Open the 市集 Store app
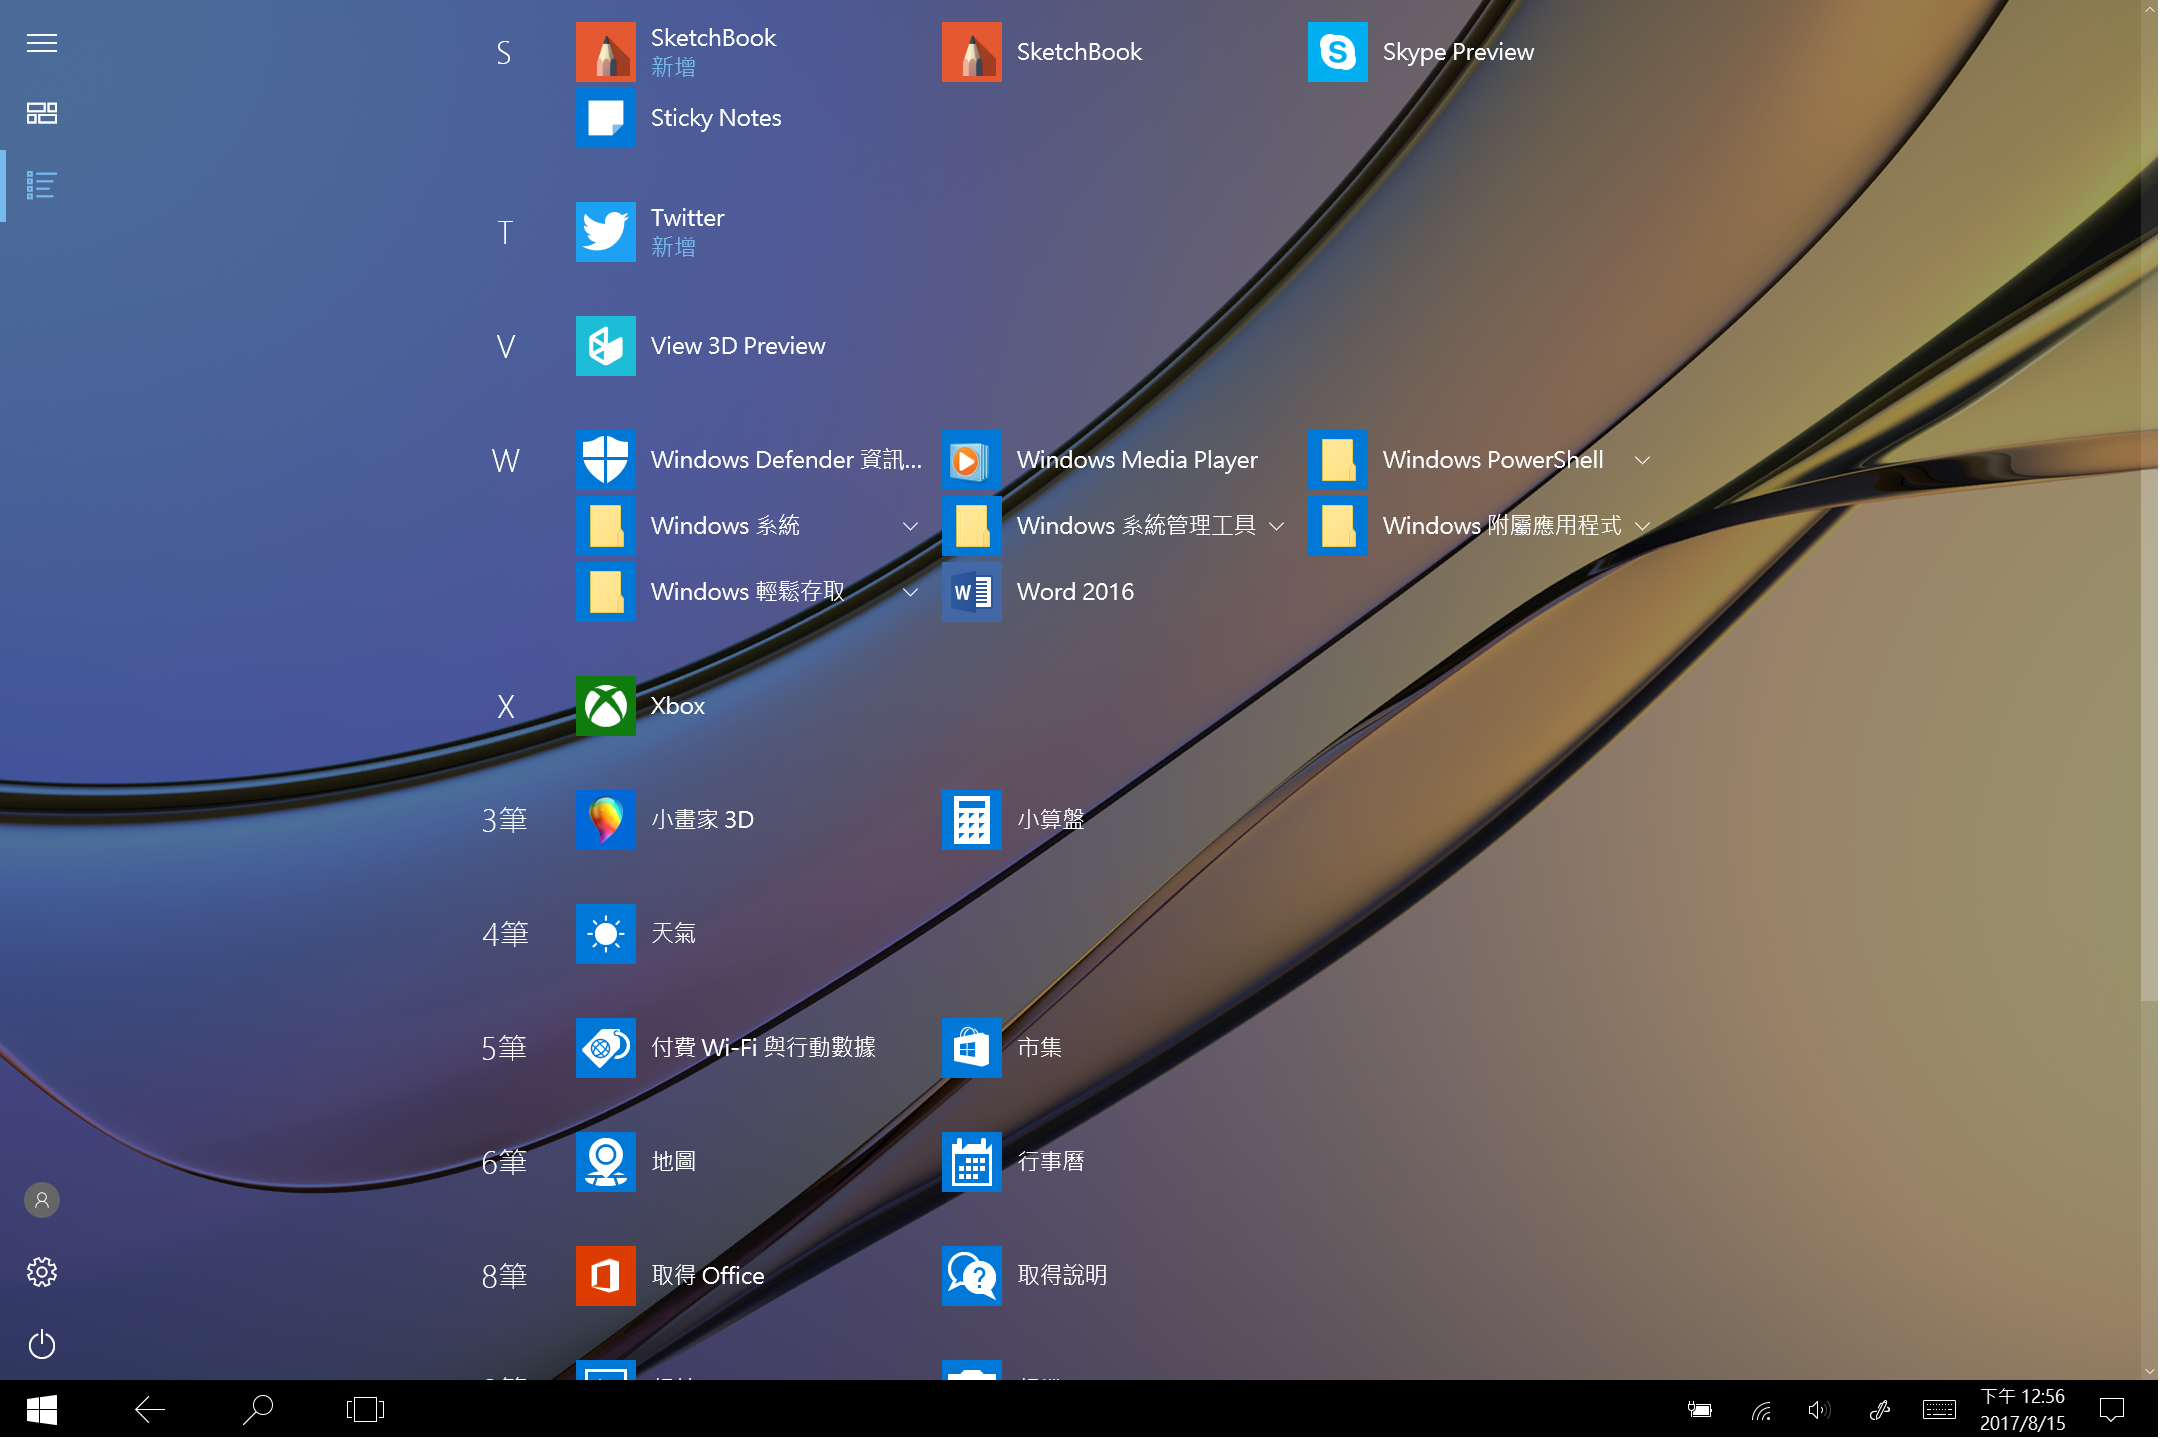This screenshot has height=1439, width=2160. 1114,1048
